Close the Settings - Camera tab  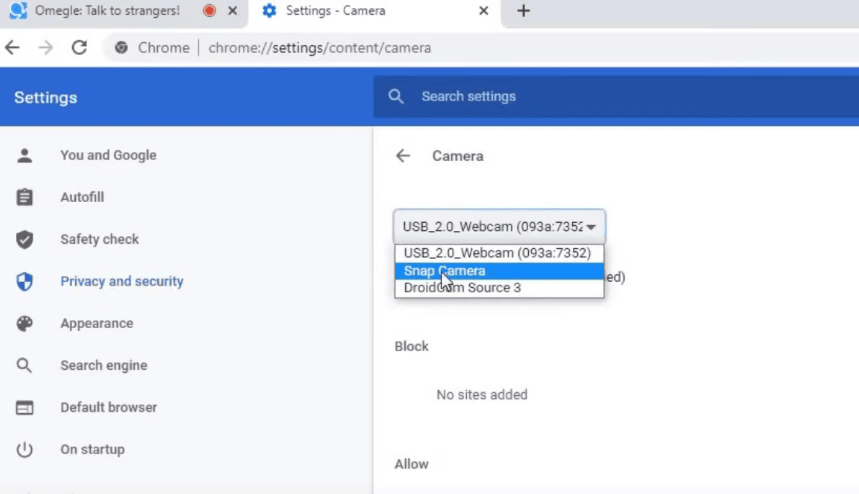click(483, 10)
